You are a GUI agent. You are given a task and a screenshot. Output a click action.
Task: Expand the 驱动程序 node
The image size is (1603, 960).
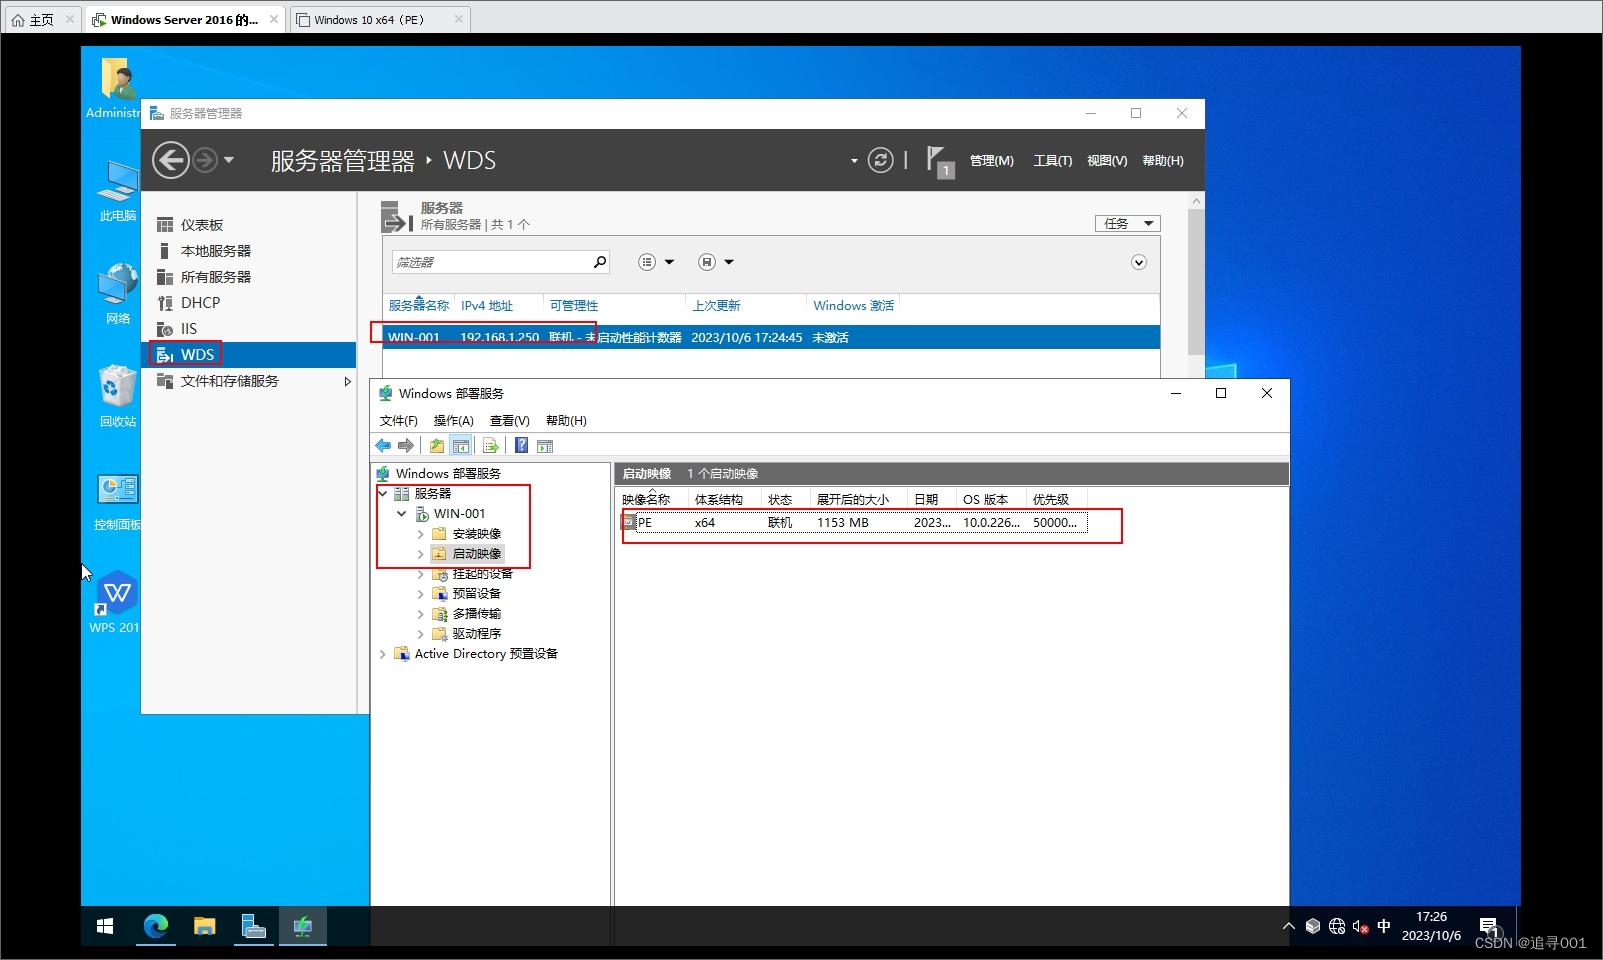coord(421,634)
